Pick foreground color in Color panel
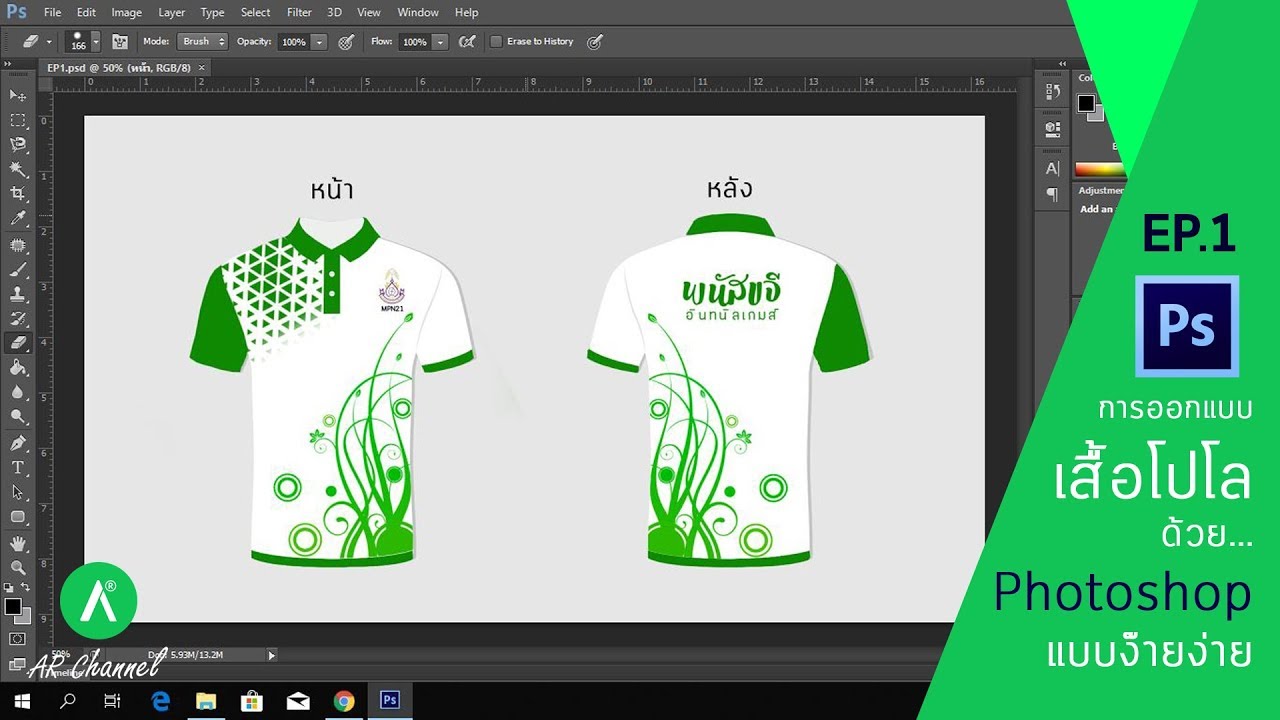1280x720 pixels. click(x=1085, y=102)
